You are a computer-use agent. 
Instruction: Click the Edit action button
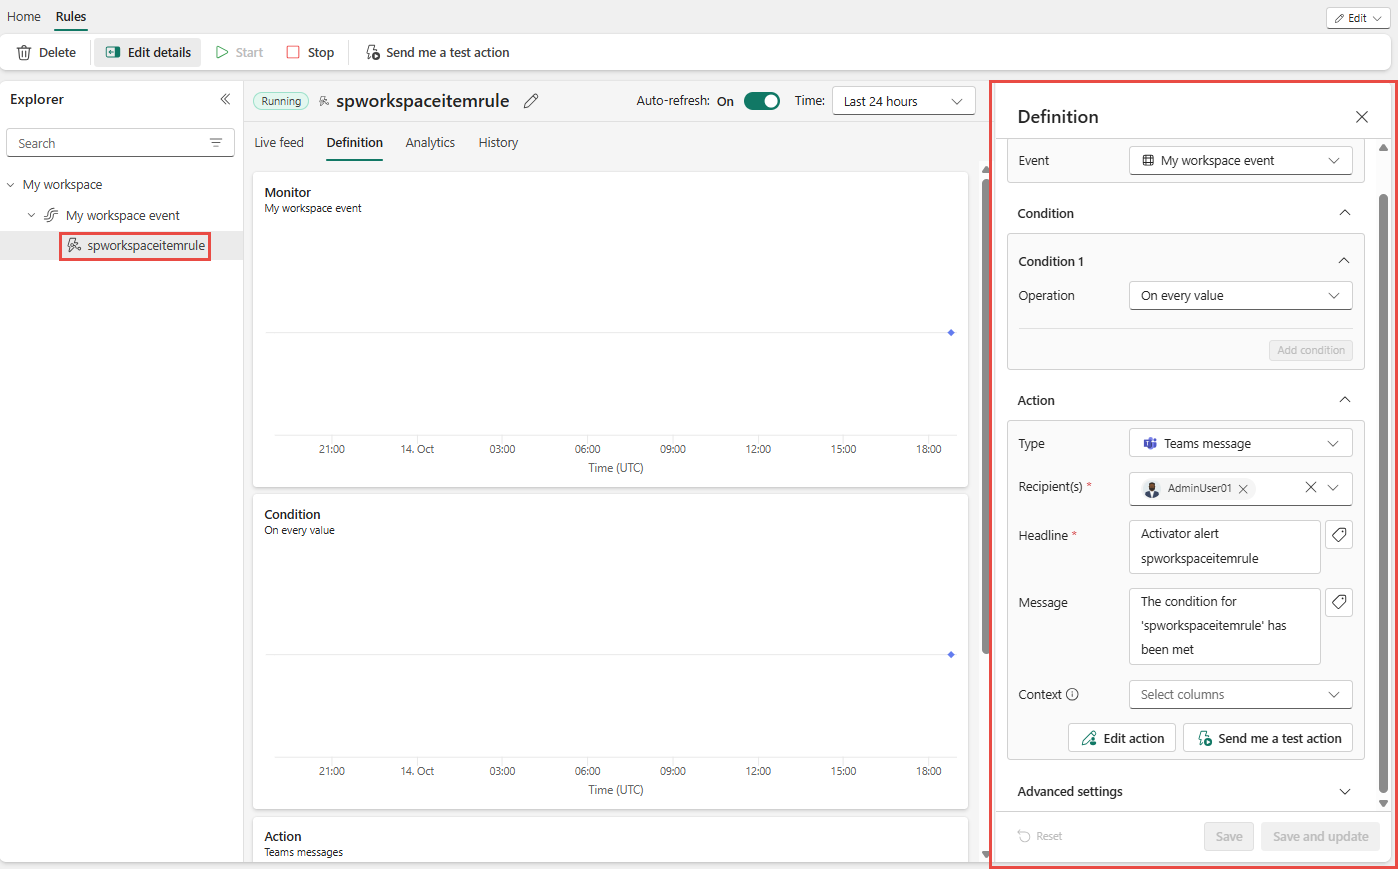click(x=1122, y=739)
